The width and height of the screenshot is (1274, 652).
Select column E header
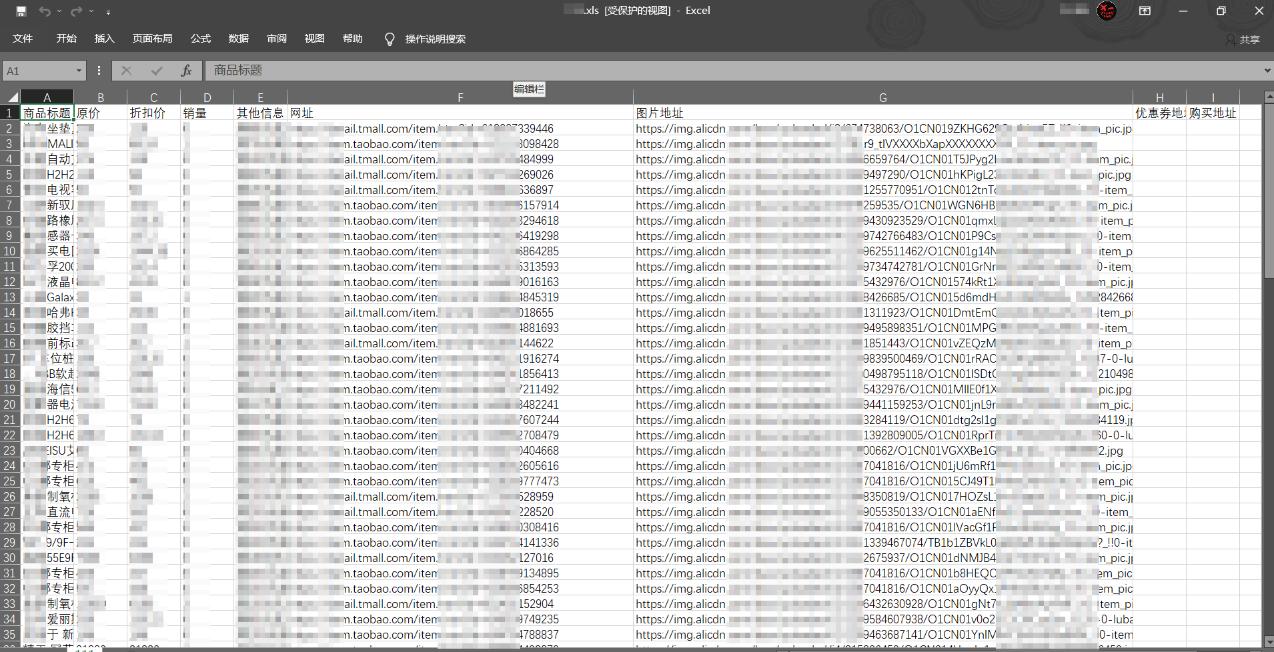click(x=260, y=97)
